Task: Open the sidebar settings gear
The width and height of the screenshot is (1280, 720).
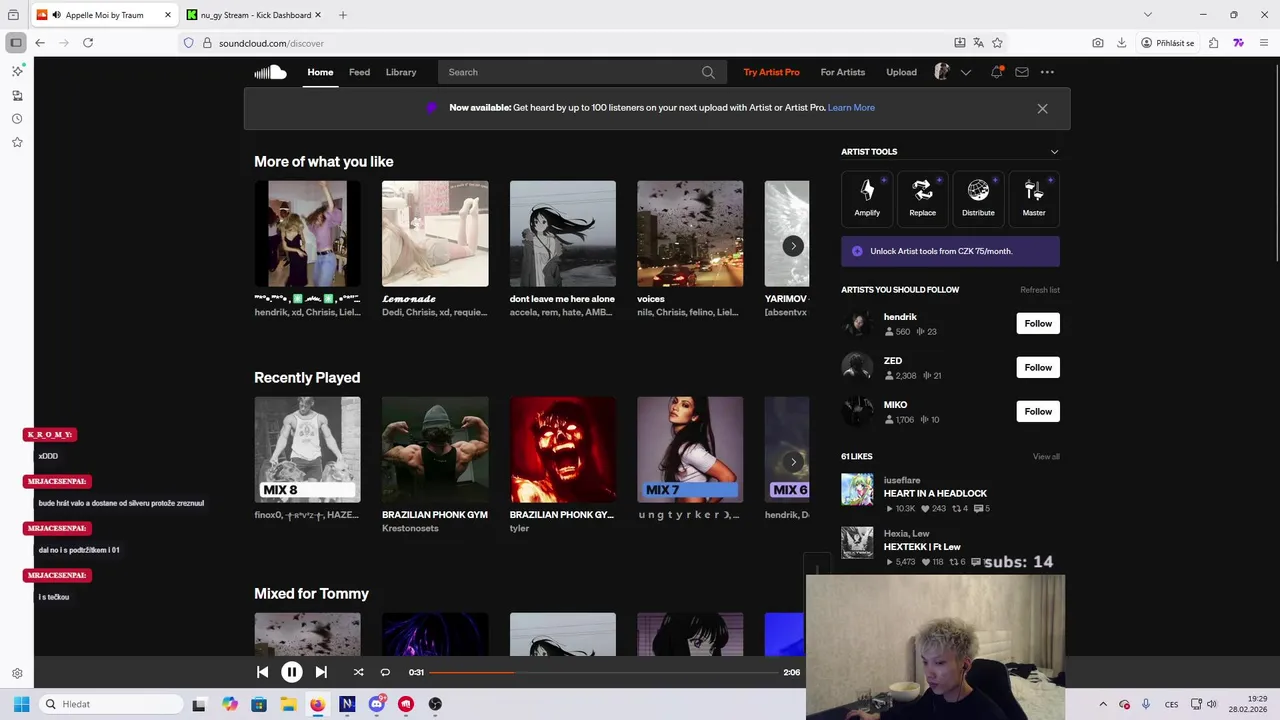Action: pos(17,674)
